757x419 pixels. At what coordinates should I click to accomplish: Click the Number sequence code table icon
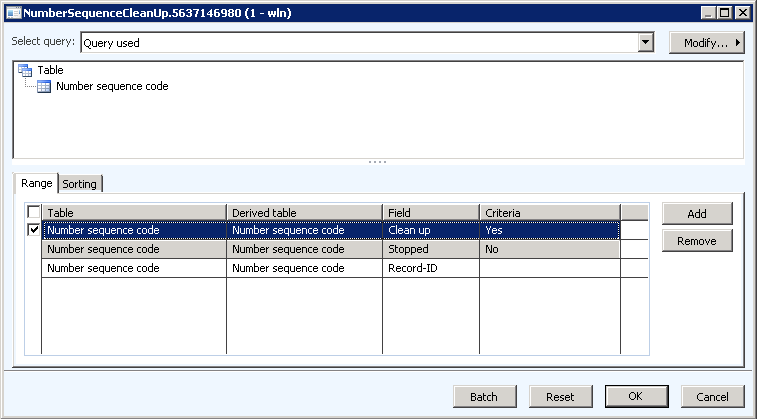click(44, 87)
